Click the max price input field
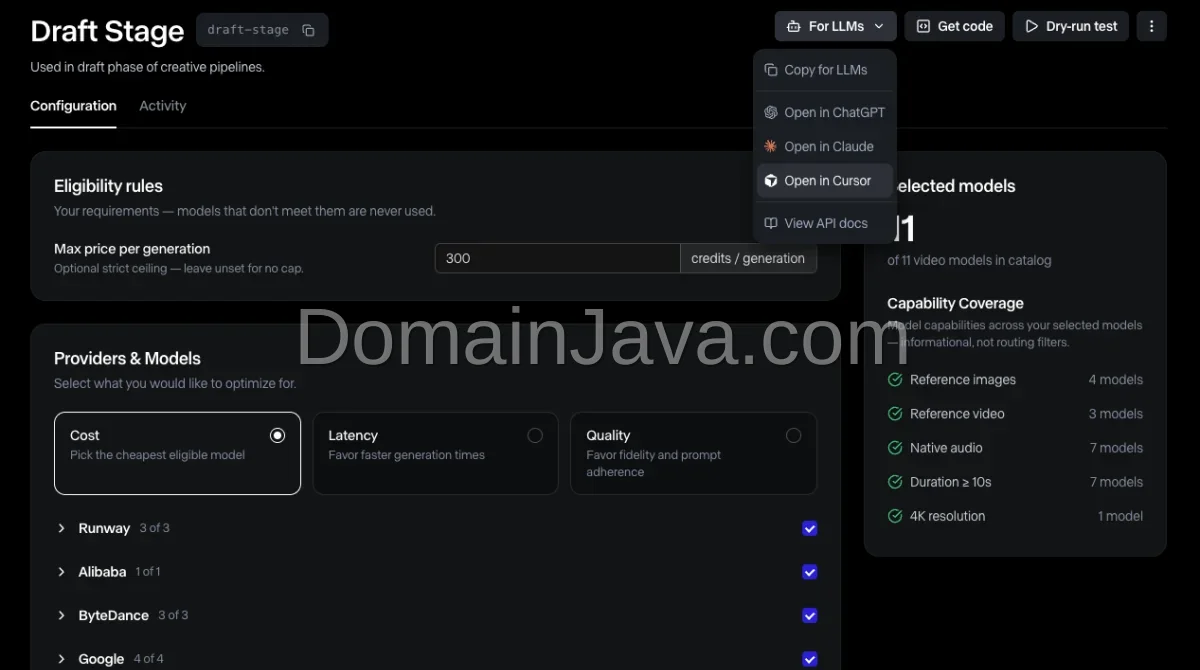Viewport: 1200px width, 670px height. point(558,258)
